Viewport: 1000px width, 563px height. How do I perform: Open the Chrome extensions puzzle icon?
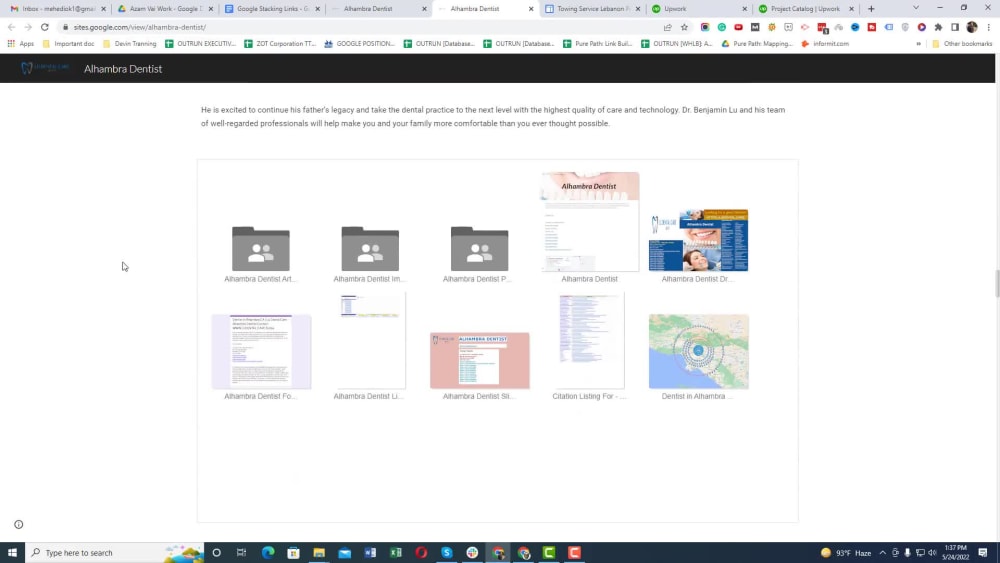pyautogui.click(x=938, y=27)
